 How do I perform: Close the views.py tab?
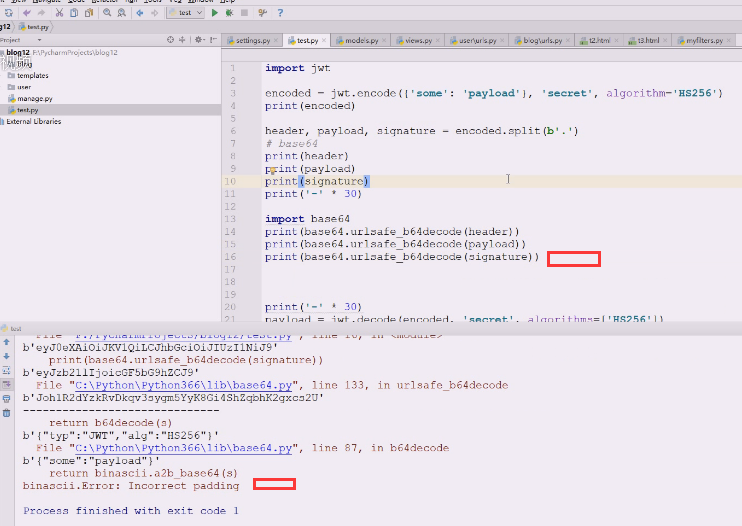tap(438, 41)
